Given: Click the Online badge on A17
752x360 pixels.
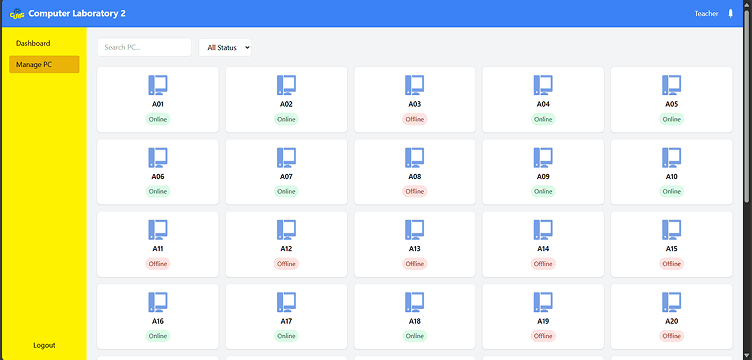Looking at the screenshot, I should [286, 336].
